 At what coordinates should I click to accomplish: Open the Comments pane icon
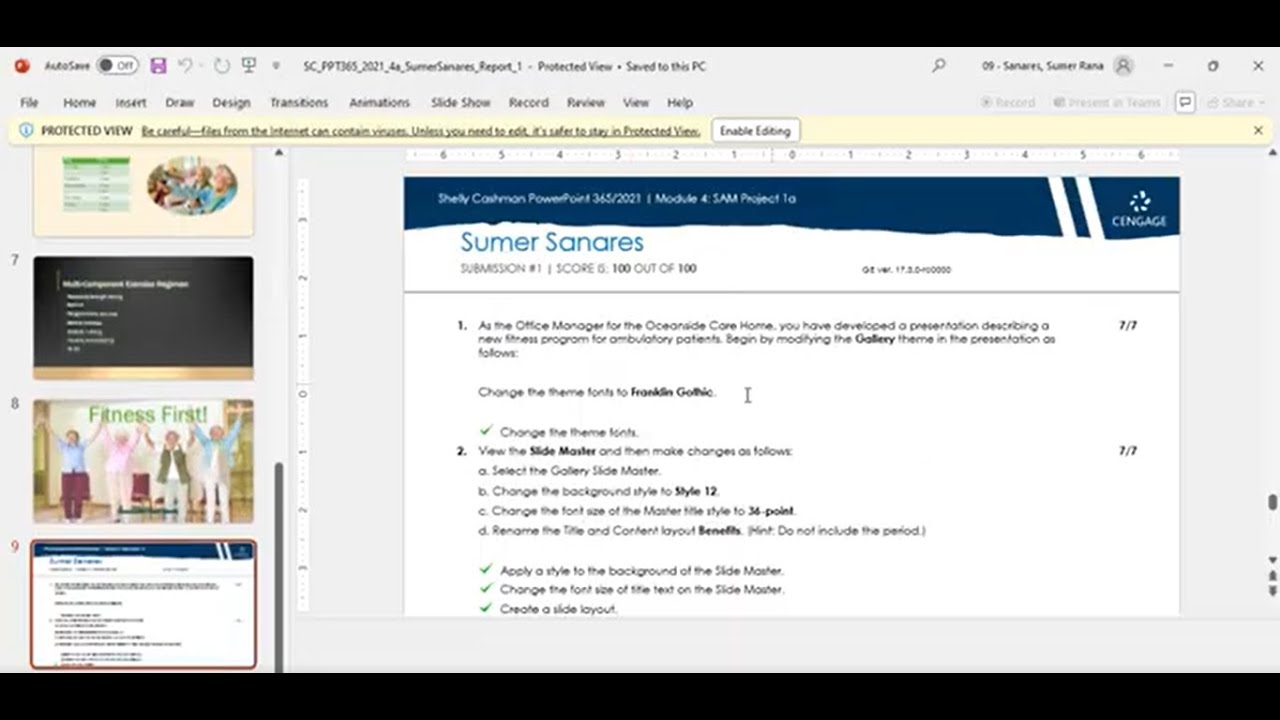coord(1185,103)
